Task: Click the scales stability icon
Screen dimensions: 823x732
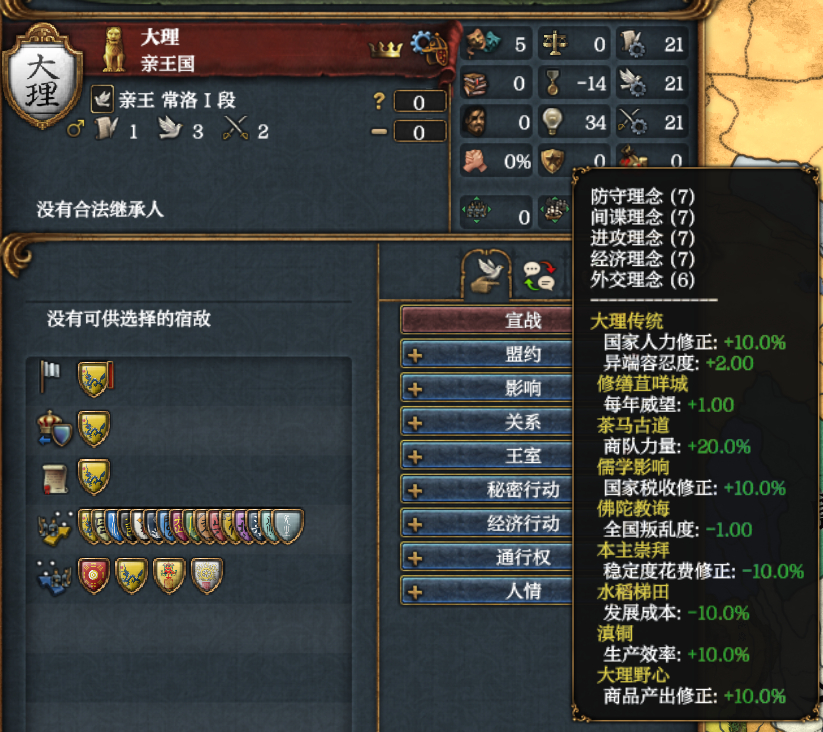Action: tap(555, 44)
